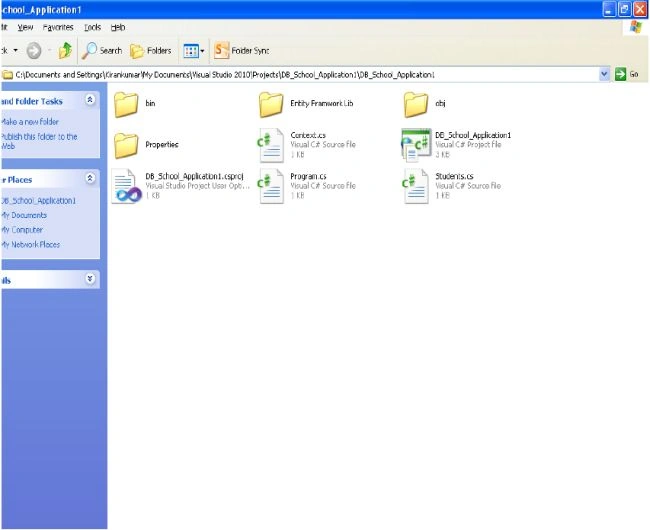Open the View menu

coord(25,27)
